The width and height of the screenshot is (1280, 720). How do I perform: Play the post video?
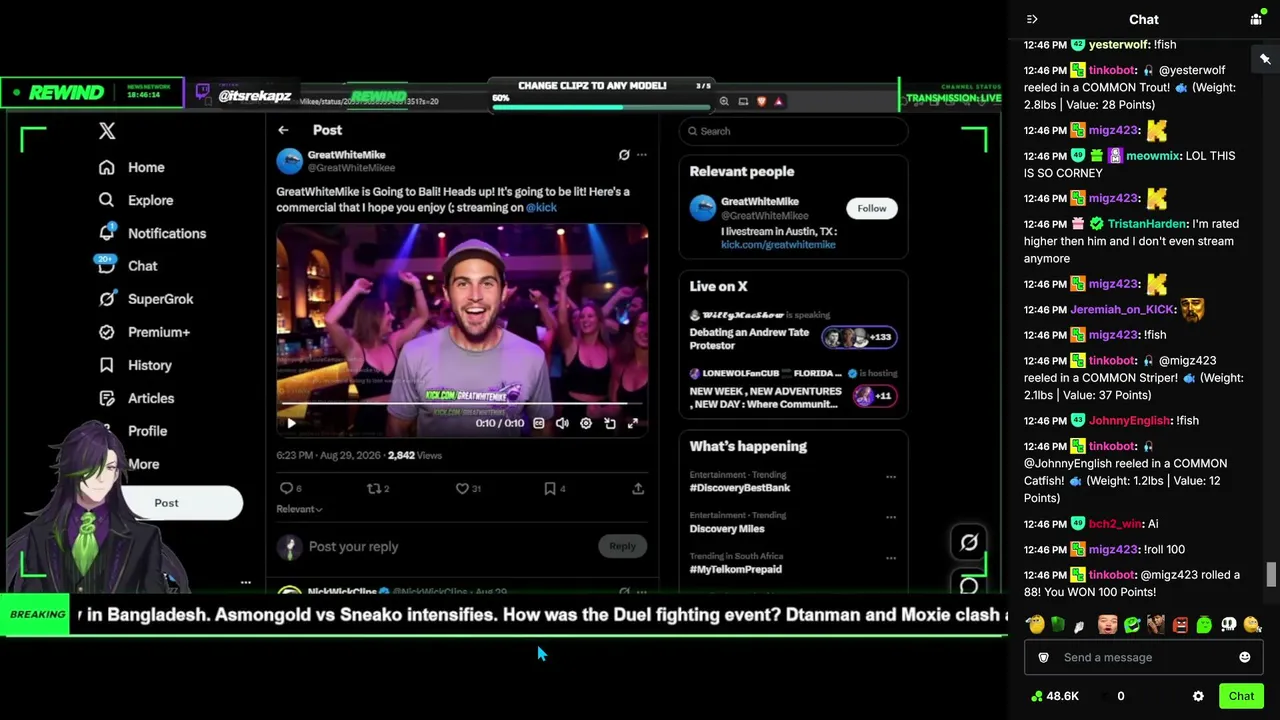291,423
